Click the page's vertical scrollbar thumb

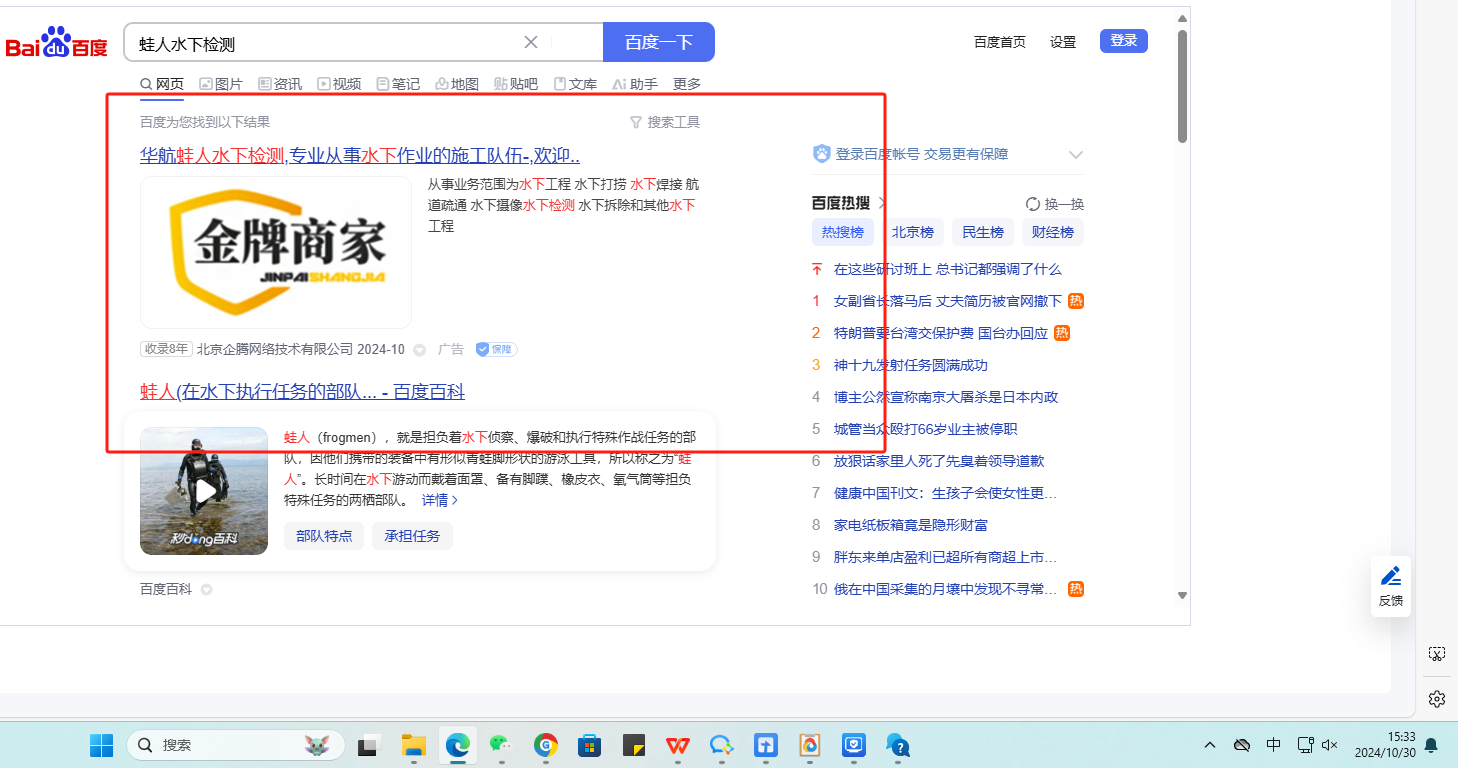coord(1182,85)
